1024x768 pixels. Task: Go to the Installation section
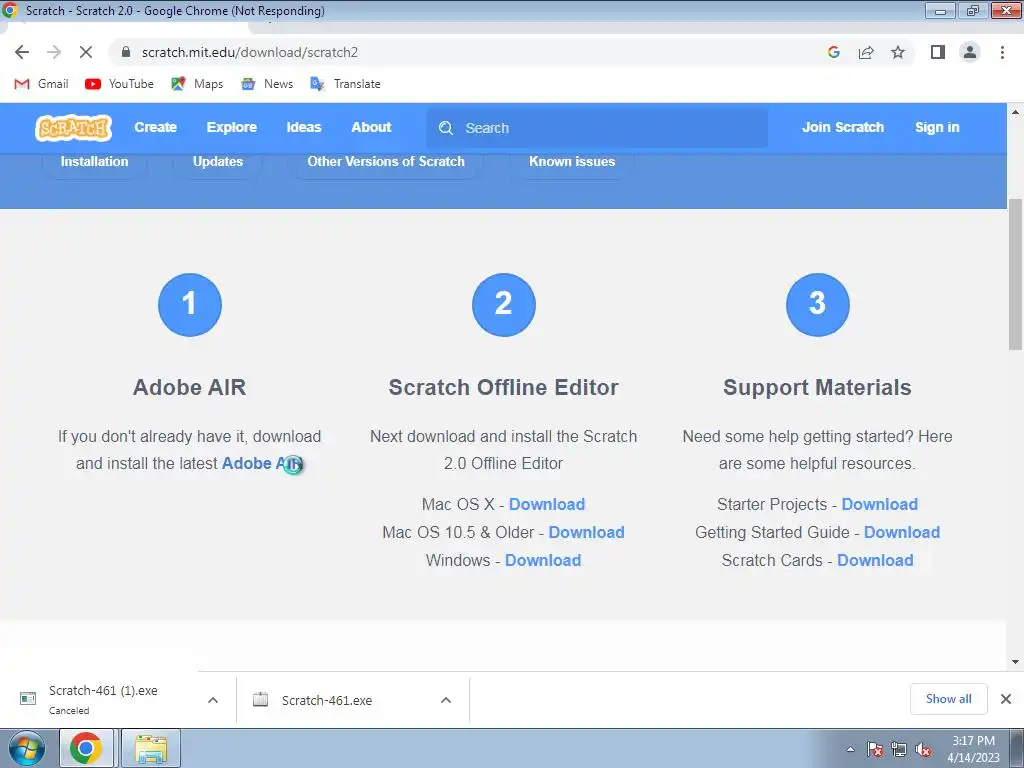tap(95, 161)
